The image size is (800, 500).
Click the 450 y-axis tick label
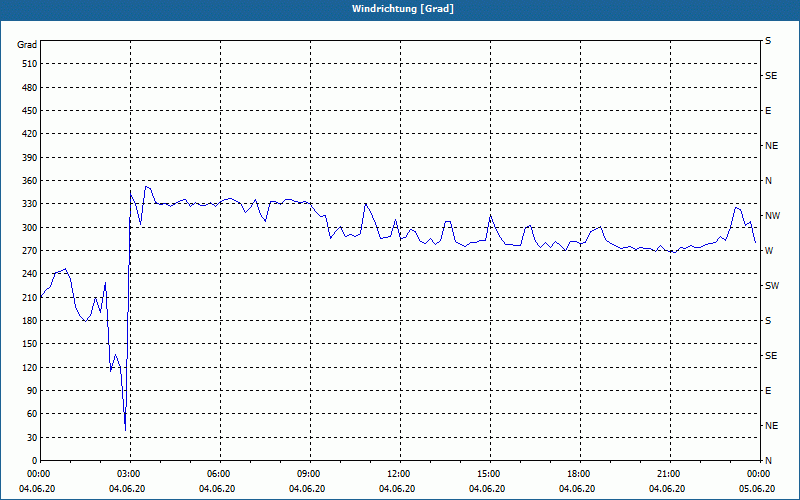(30, 111)
